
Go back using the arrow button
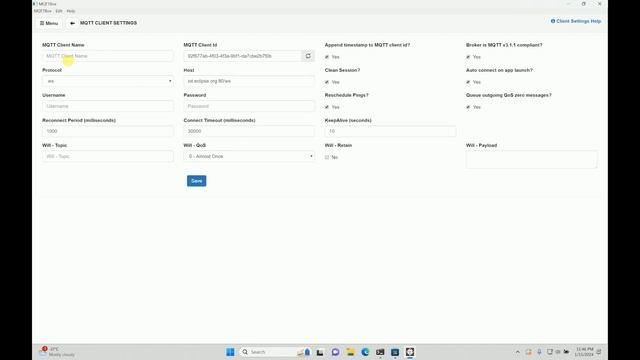coord(72,23)
